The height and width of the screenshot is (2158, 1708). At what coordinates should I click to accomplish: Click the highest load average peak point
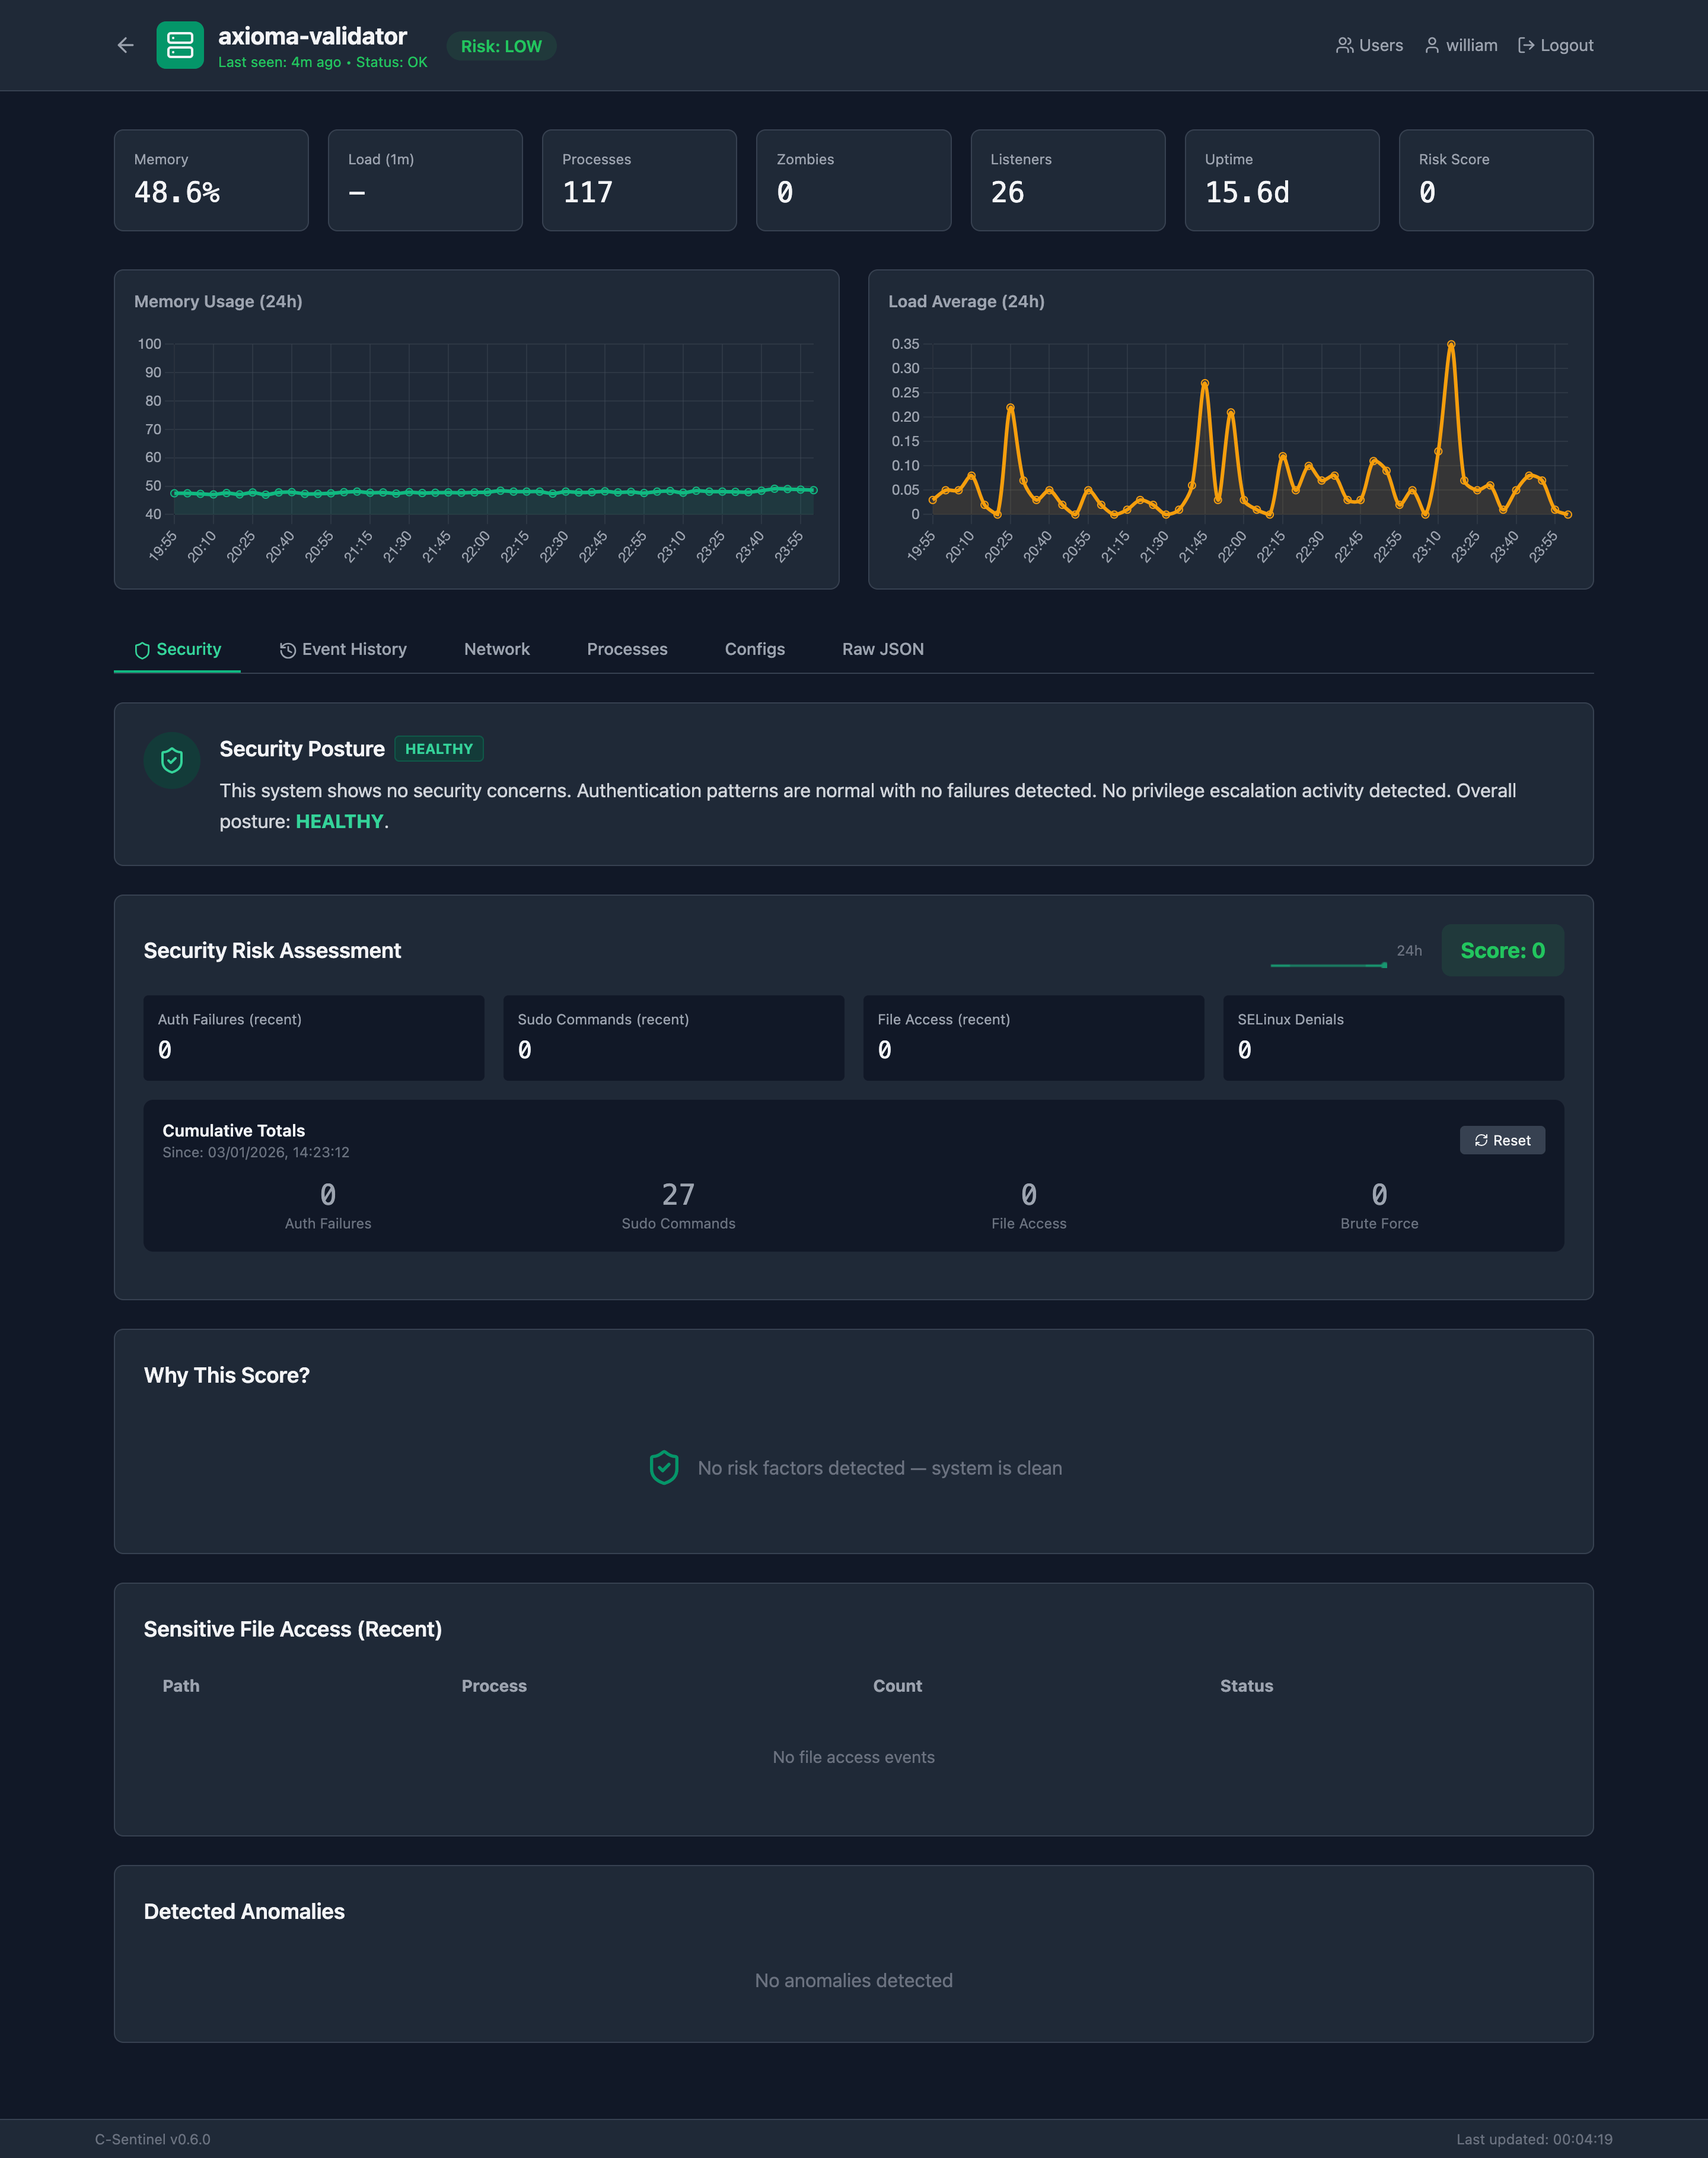pos(1450,345)
